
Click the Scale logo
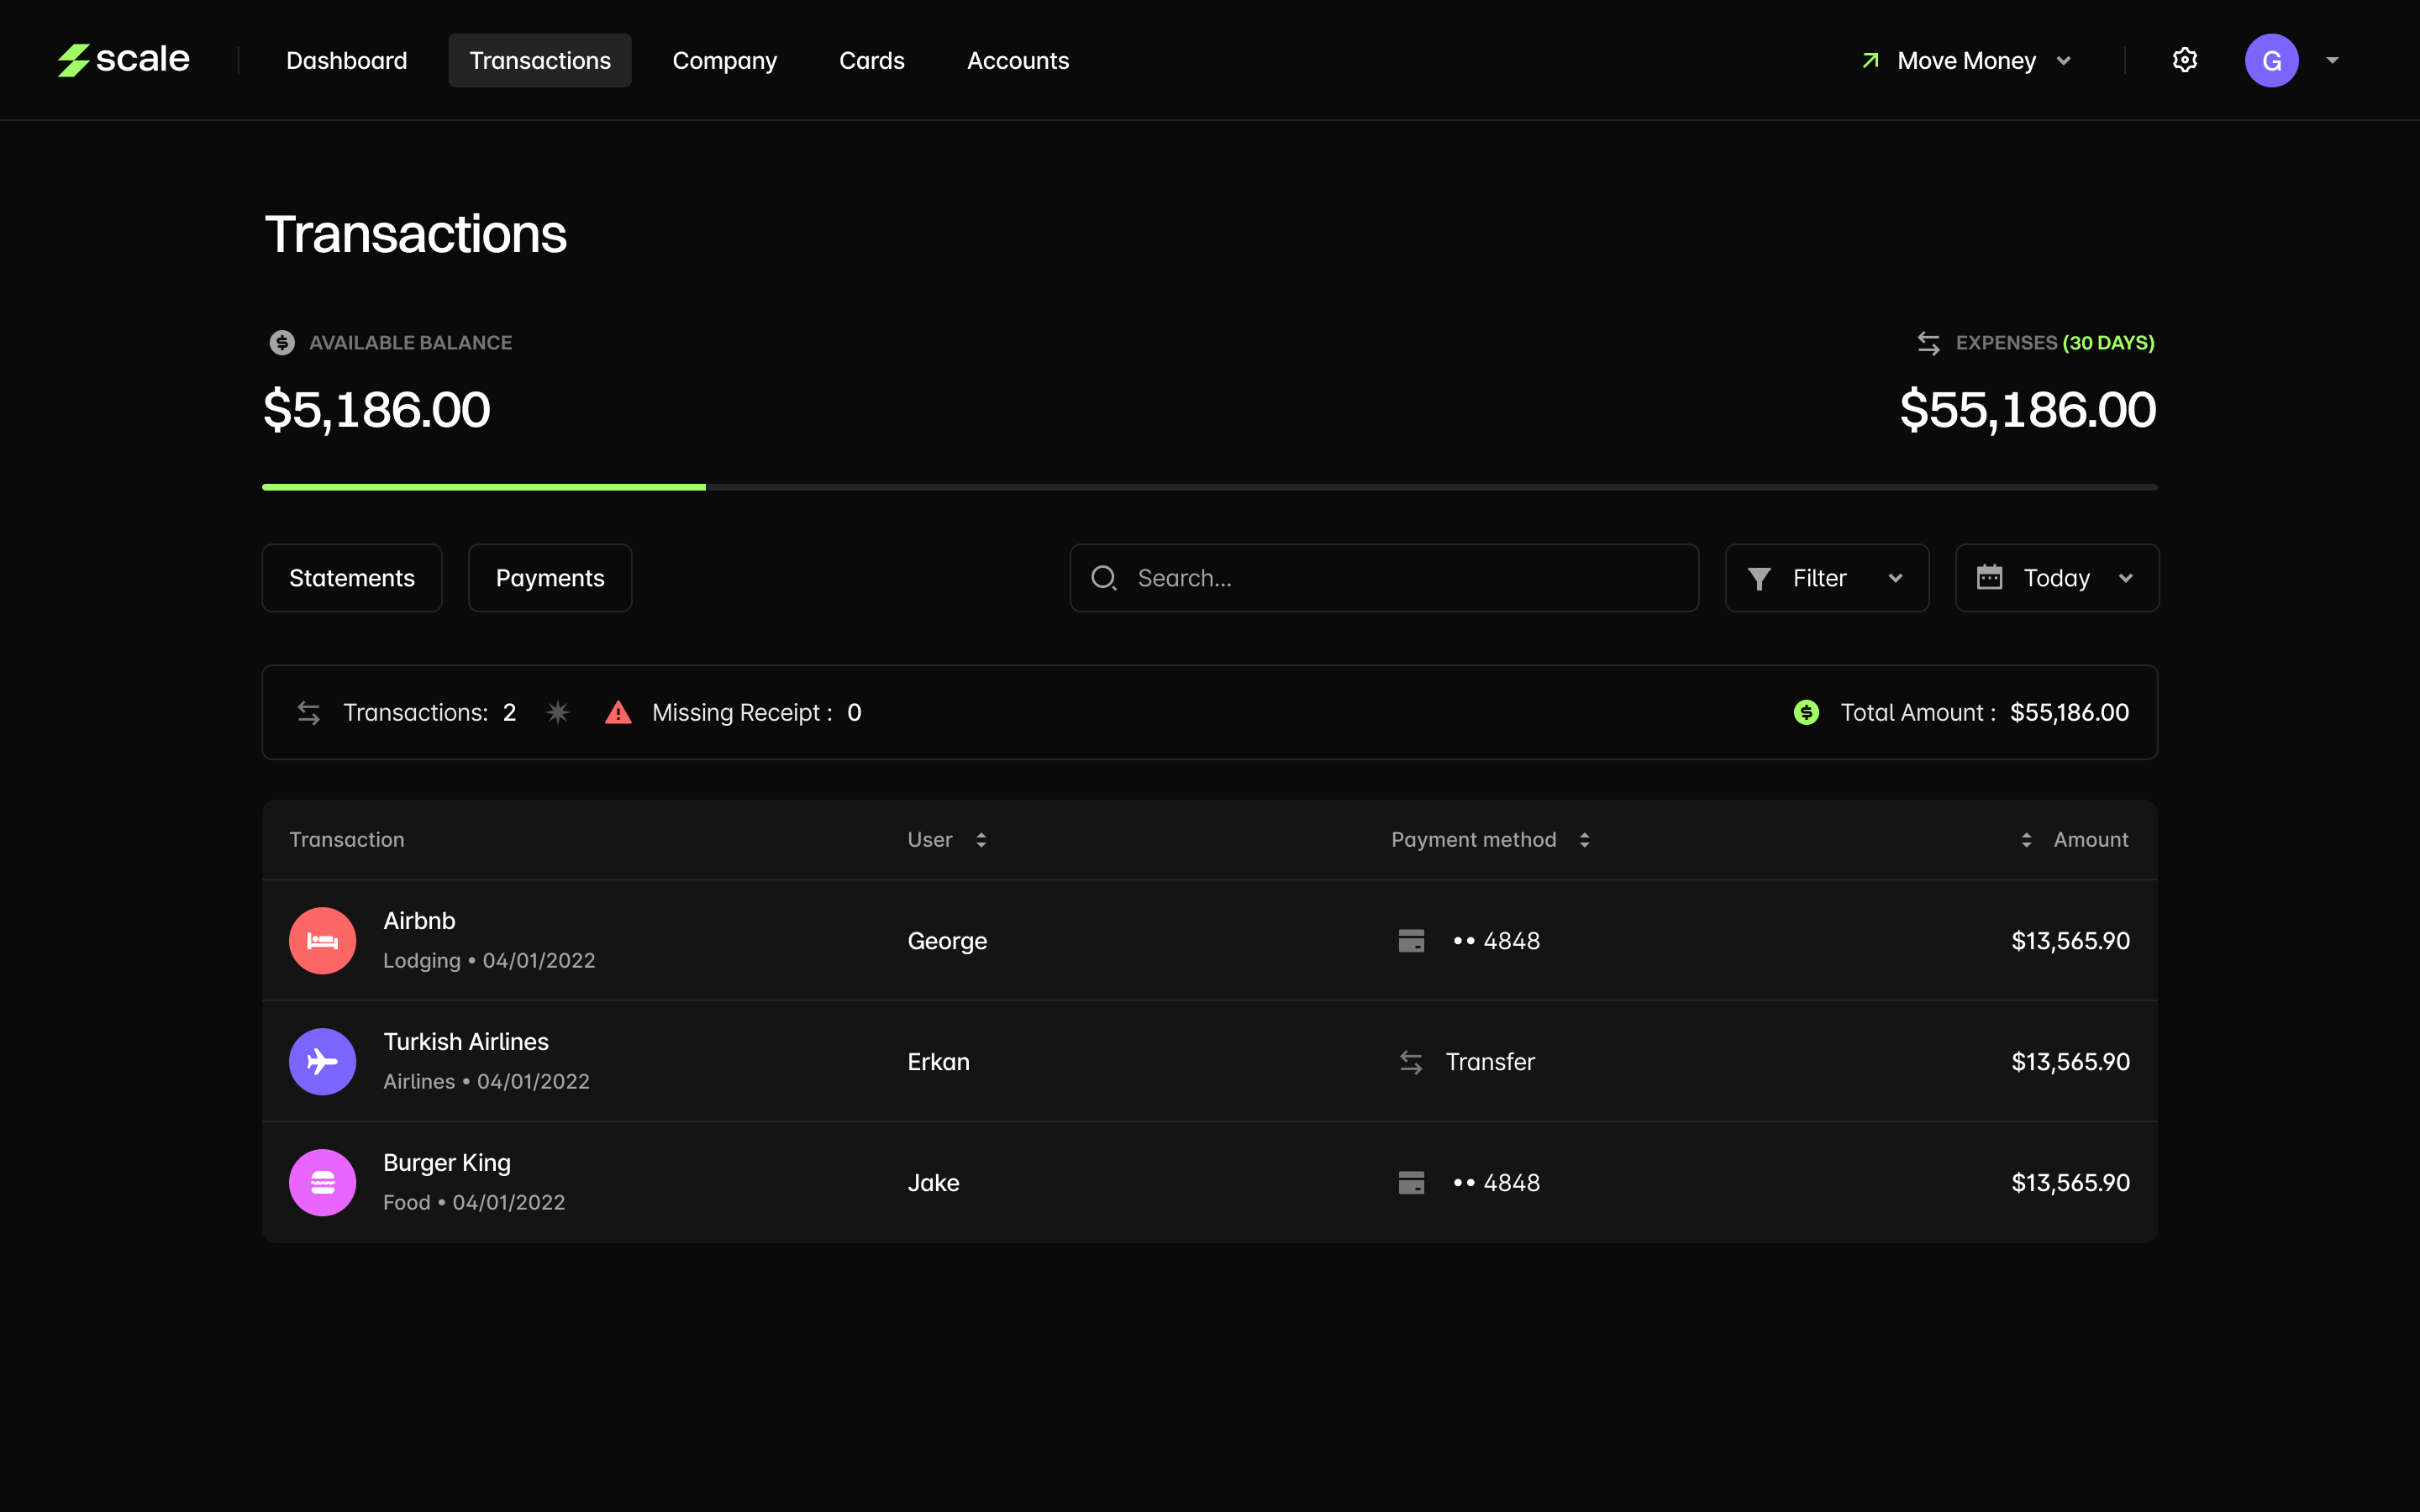123,60
